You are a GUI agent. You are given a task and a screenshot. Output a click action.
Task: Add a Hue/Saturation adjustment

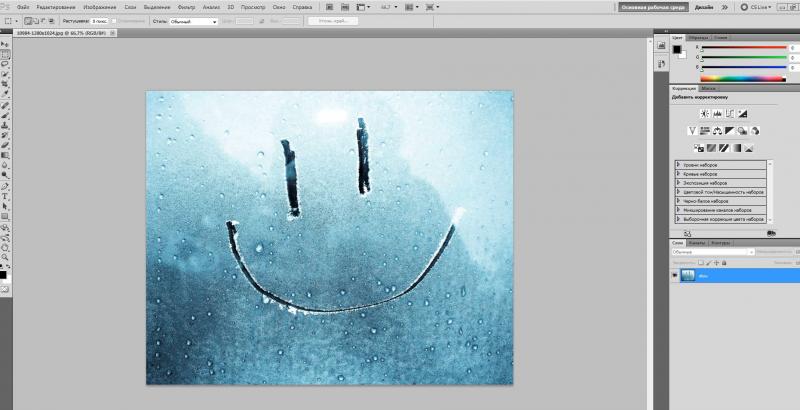(x=705, y=131)
